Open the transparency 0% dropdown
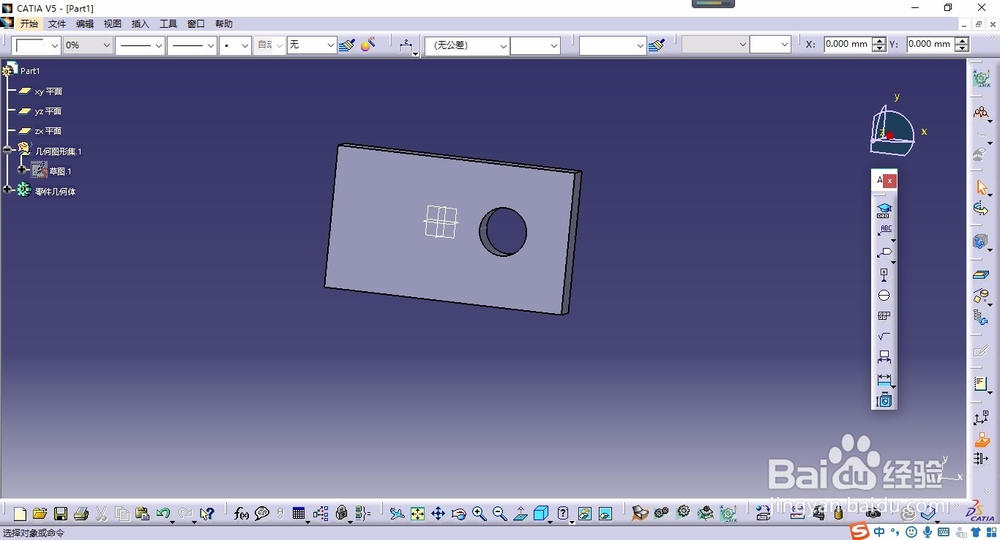The image size is (1000, 540). pos(106,45)
